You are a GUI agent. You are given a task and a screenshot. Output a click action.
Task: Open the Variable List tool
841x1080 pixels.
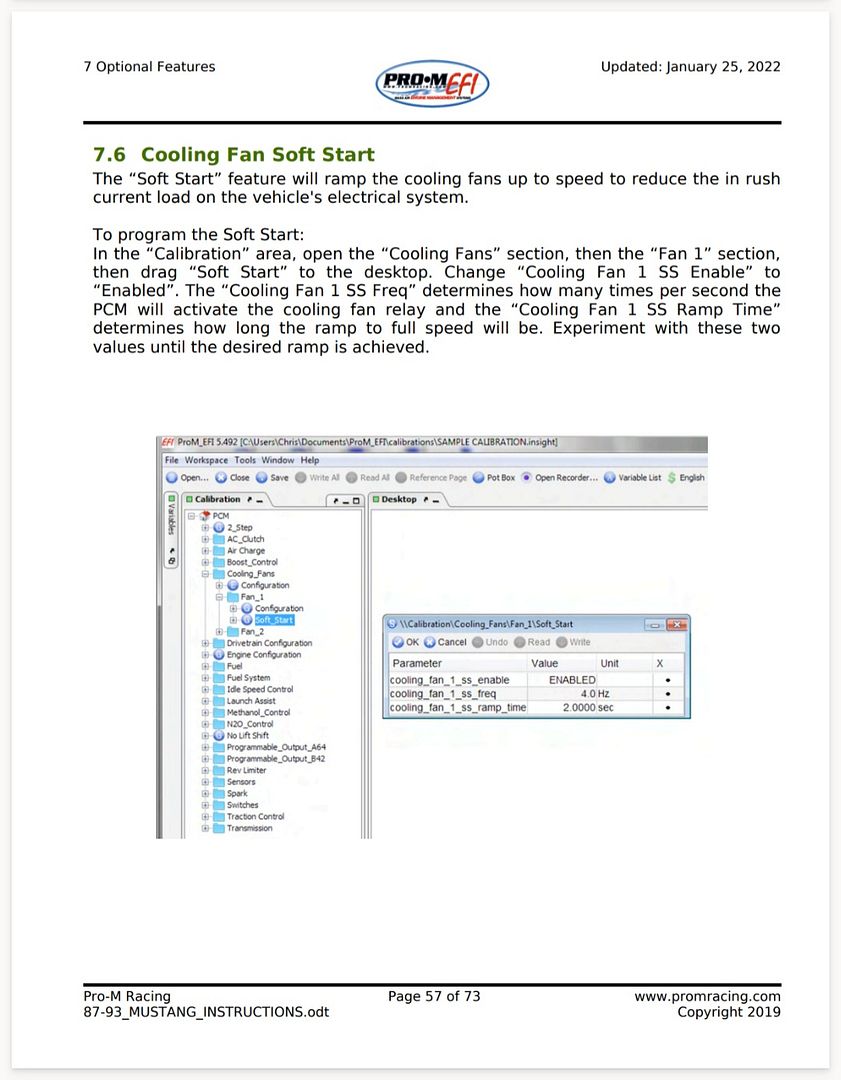coord(610,477)
